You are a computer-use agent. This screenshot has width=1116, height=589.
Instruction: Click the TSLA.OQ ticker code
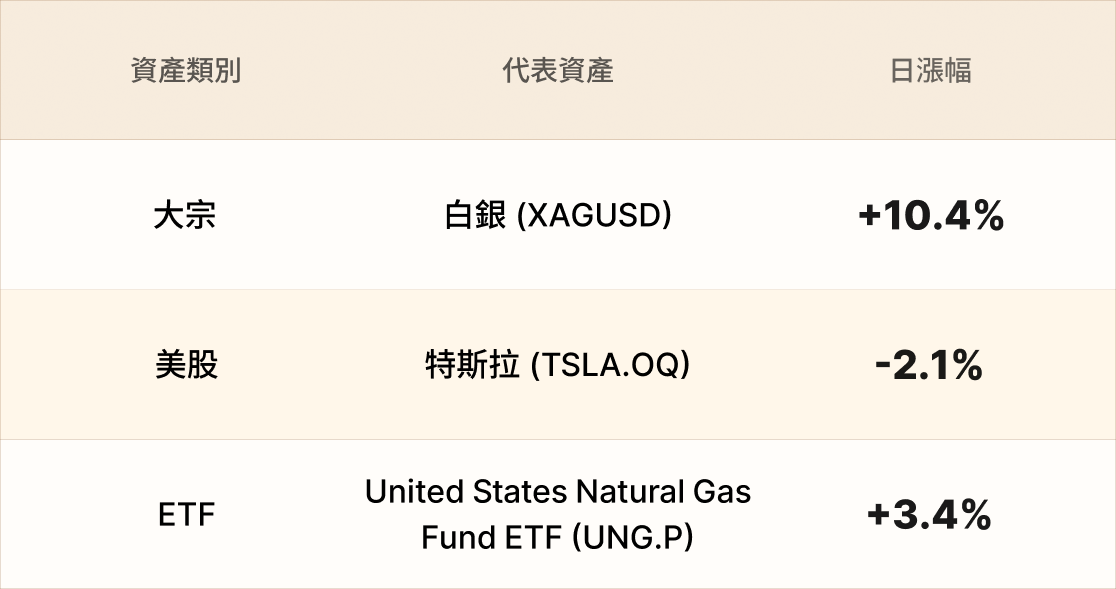click(x=610, y=366)
